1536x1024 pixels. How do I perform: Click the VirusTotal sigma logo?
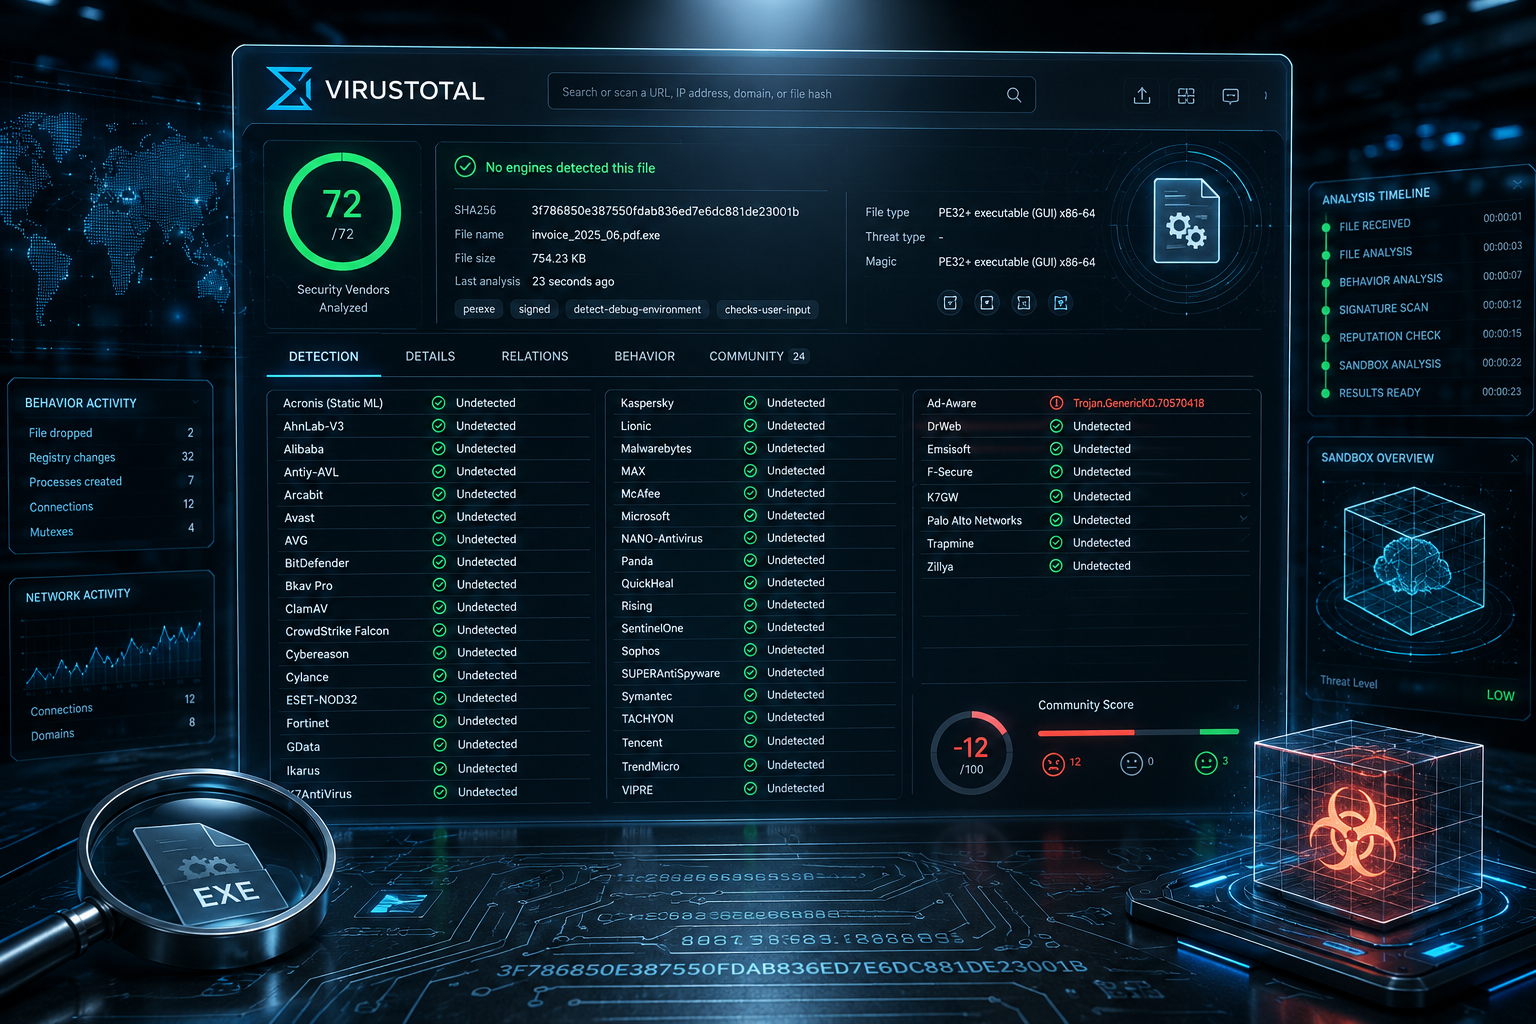(x=289, y=89)
